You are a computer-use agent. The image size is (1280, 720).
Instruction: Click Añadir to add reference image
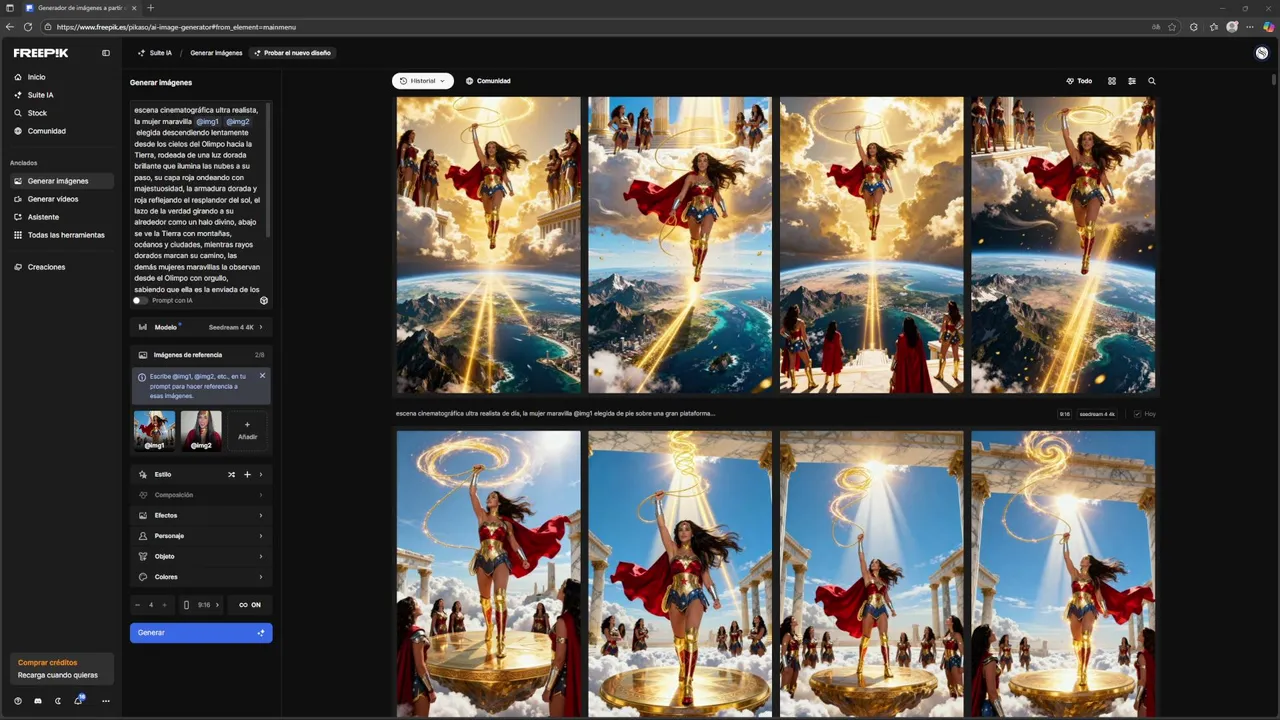tap(247, 431)
